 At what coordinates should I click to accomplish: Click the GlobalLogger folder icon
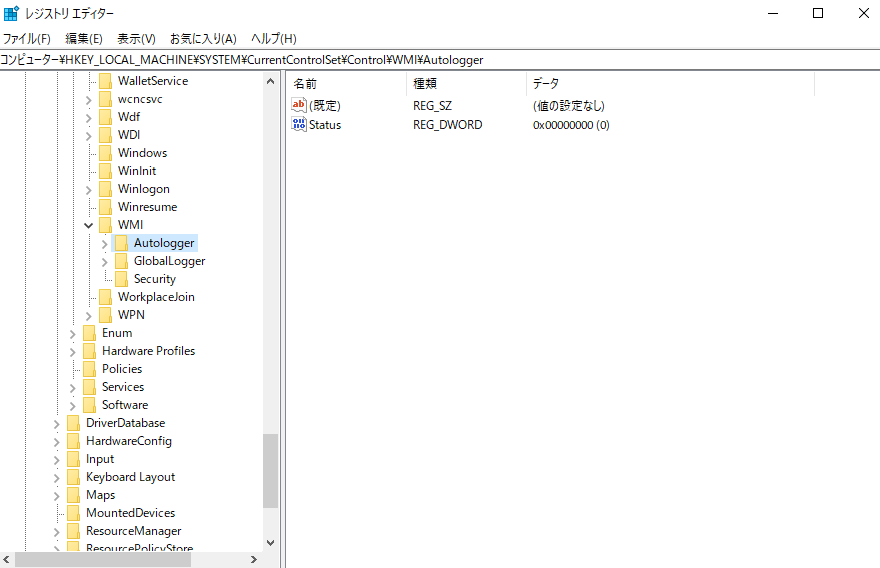tap(121, 261)
